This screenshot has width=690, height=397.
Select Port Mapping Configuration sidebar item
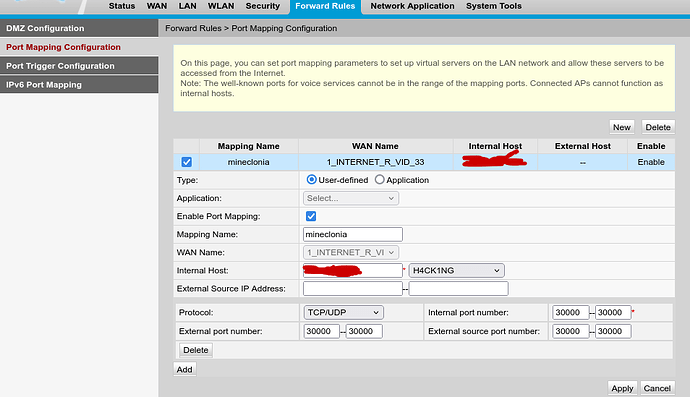[x=79, y=47]
